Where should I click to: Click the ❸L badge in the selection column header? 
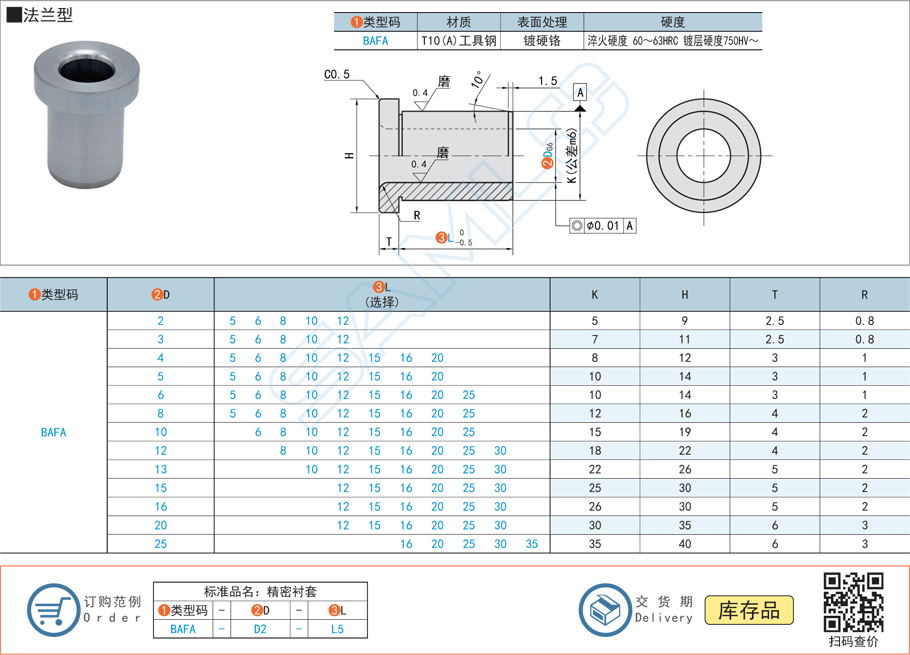(377, 287)
